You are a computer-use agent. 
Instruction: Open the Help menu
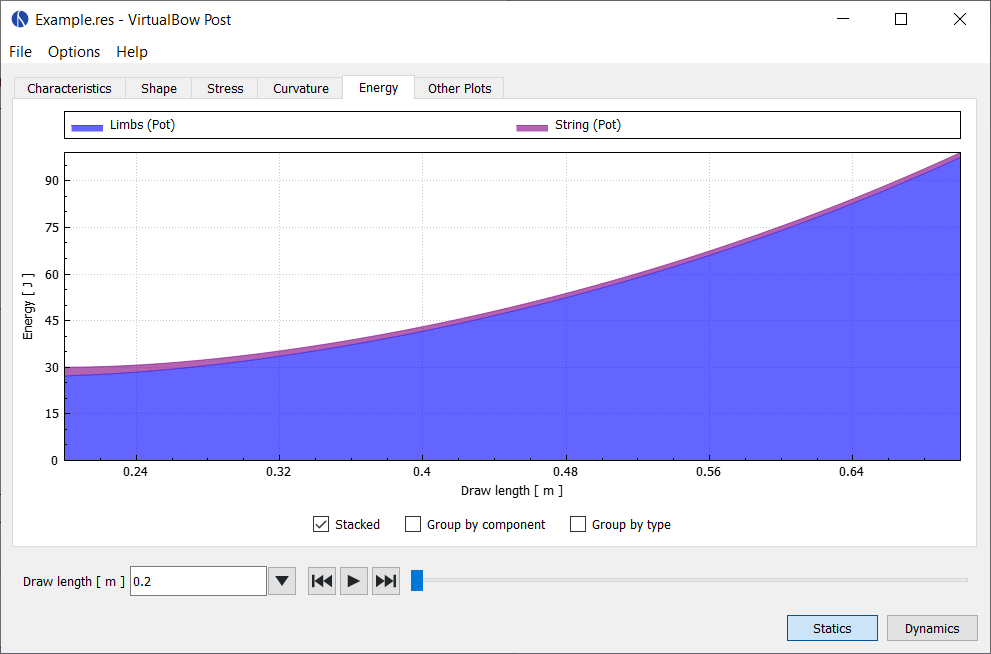click(132, 52)
